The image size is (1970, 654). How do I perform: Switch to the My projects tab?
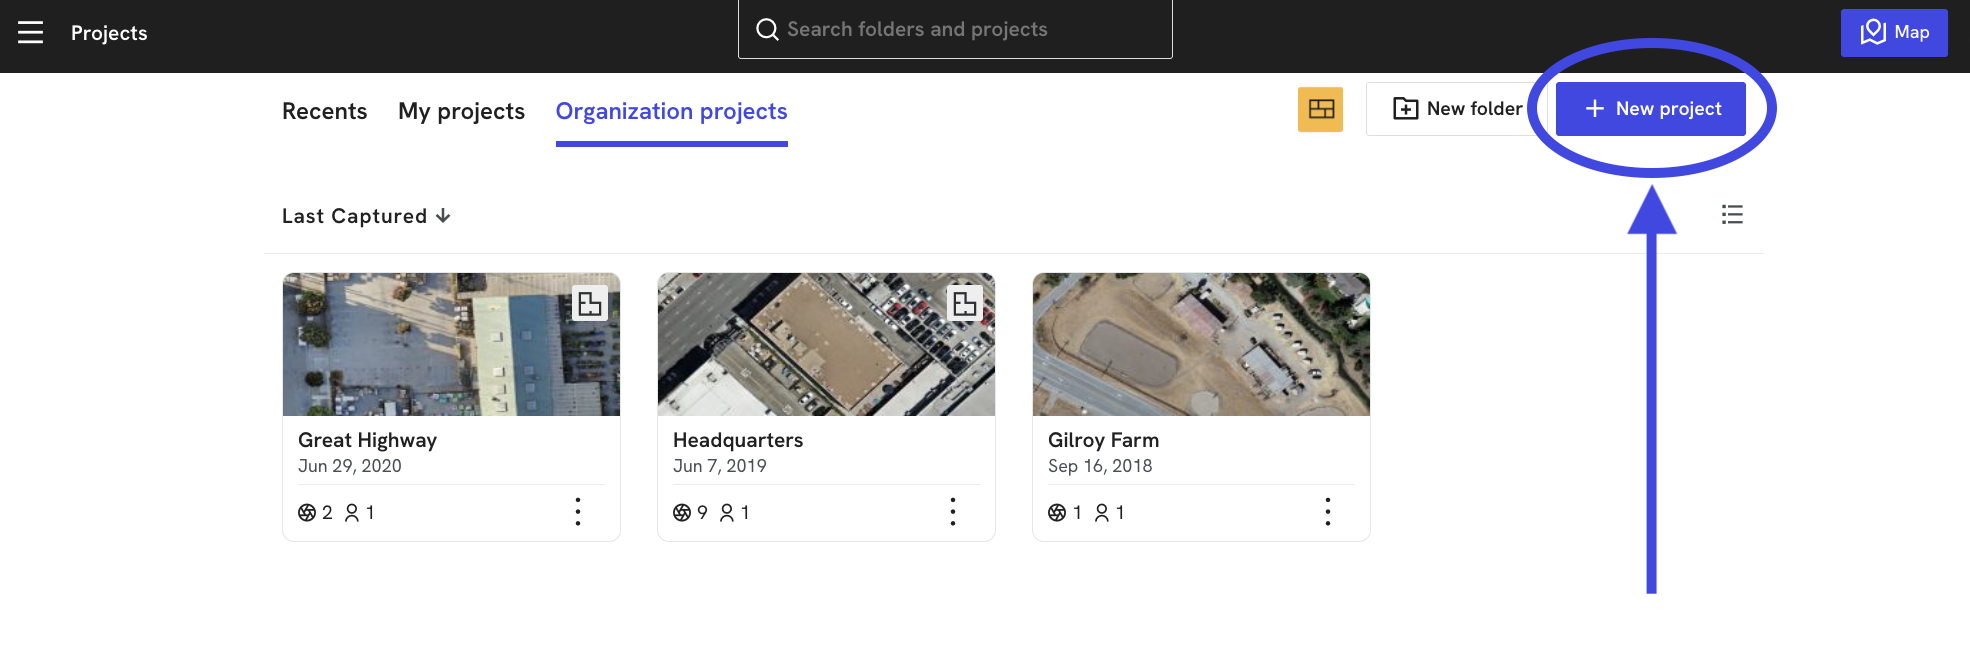coord(461,111)
